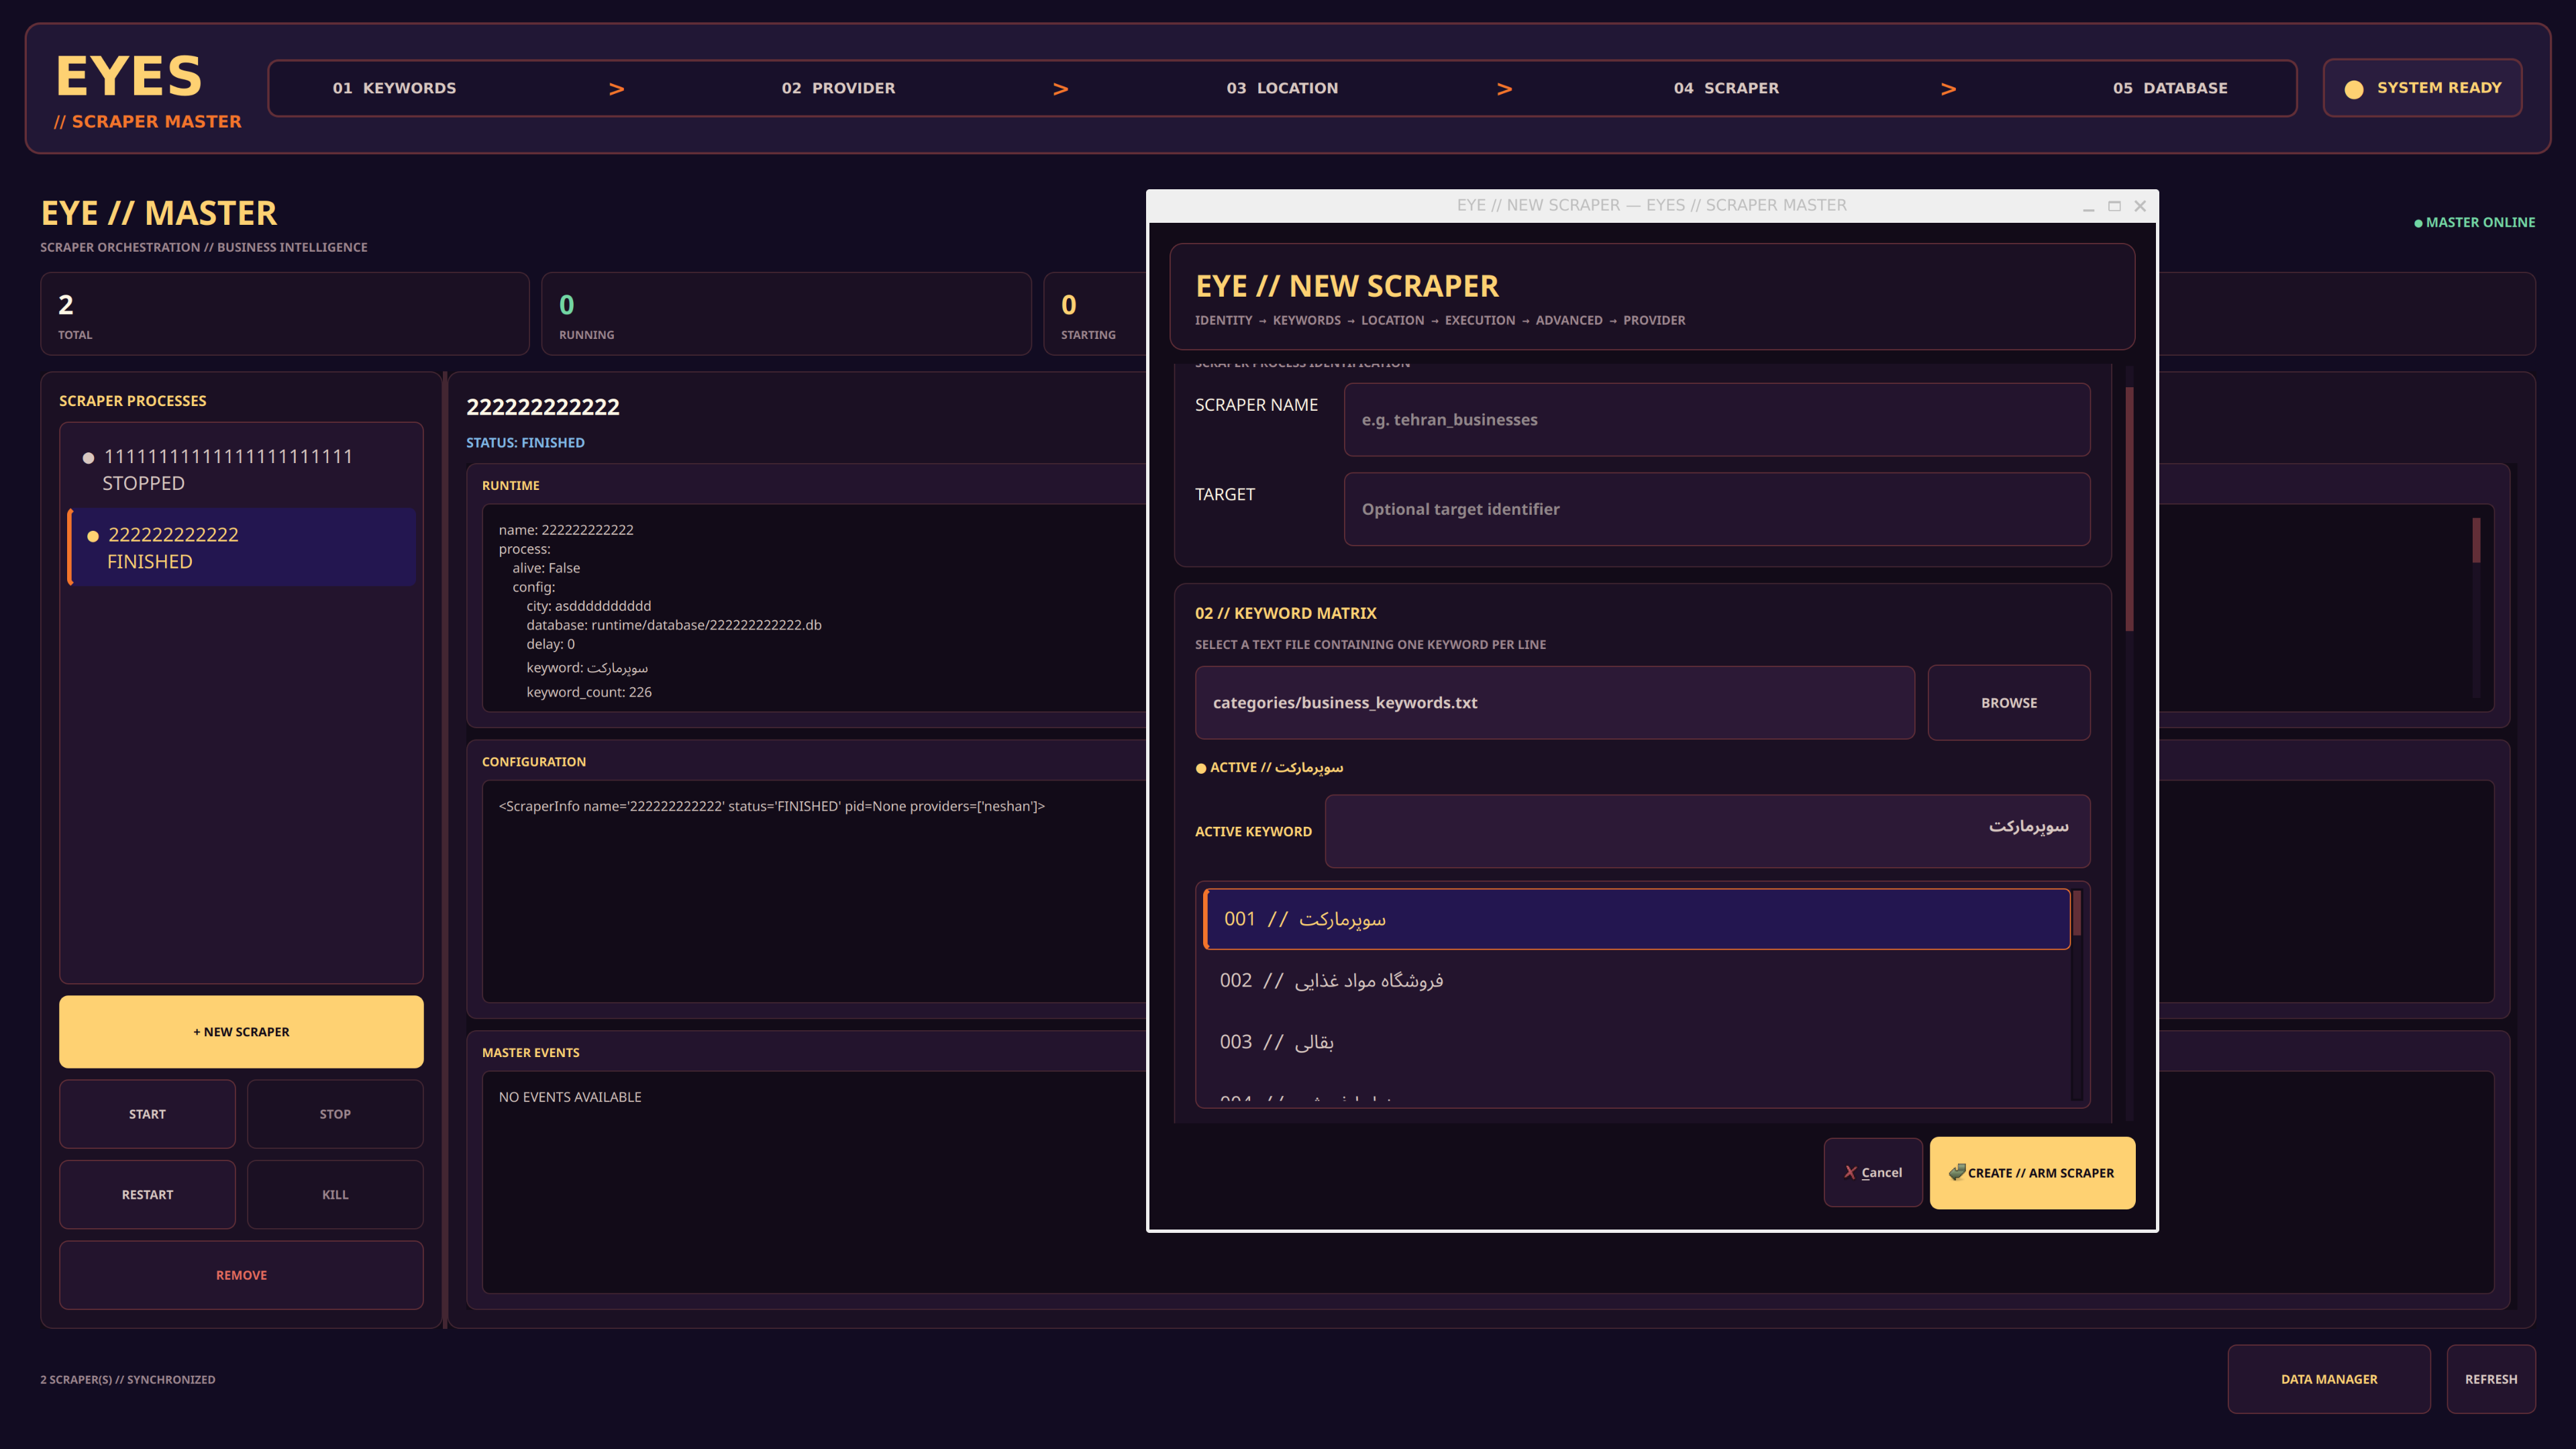Image resolution: width=2576 pixels, height=1449 pixels.
Task: Click the System Ready status indicator
Action: point(2422,88)
